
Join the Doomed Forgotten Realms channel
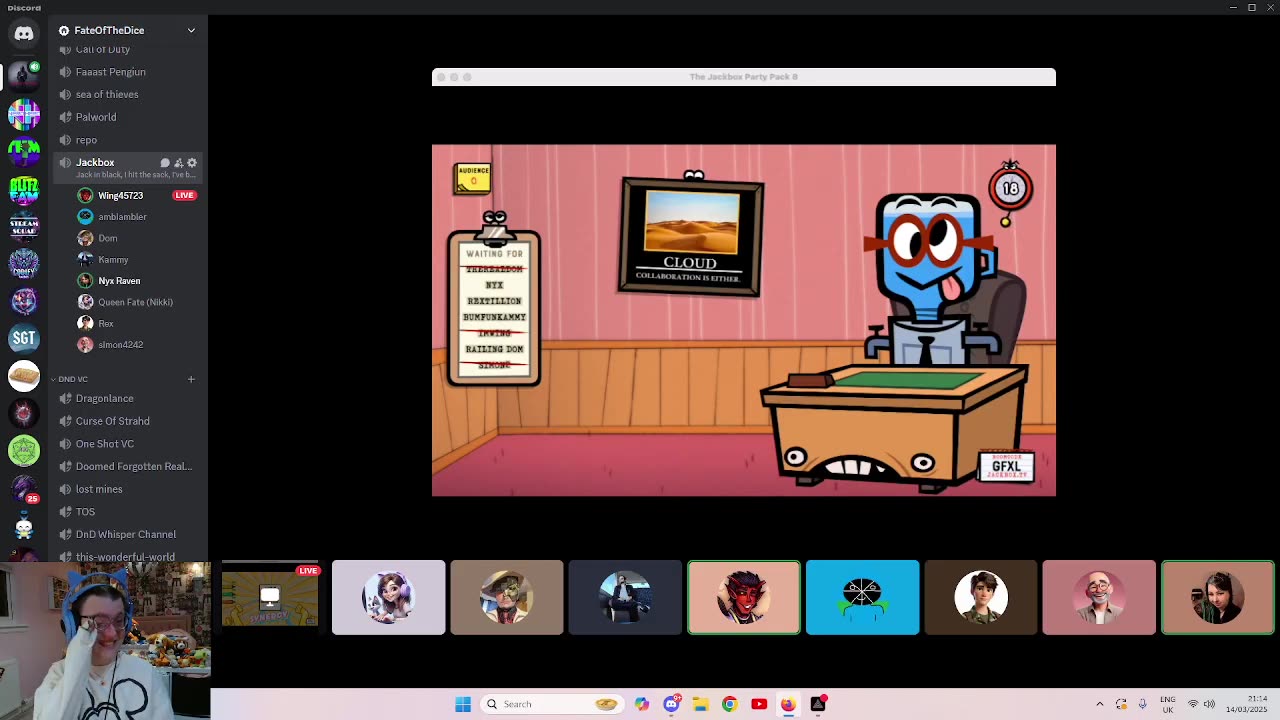(128, 466)
